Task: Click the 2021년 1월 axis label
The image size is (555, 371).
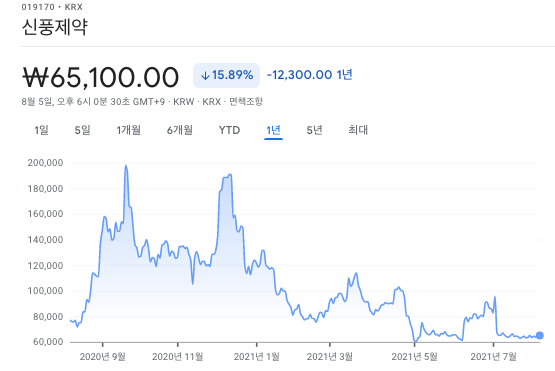Action: (257, 356)
